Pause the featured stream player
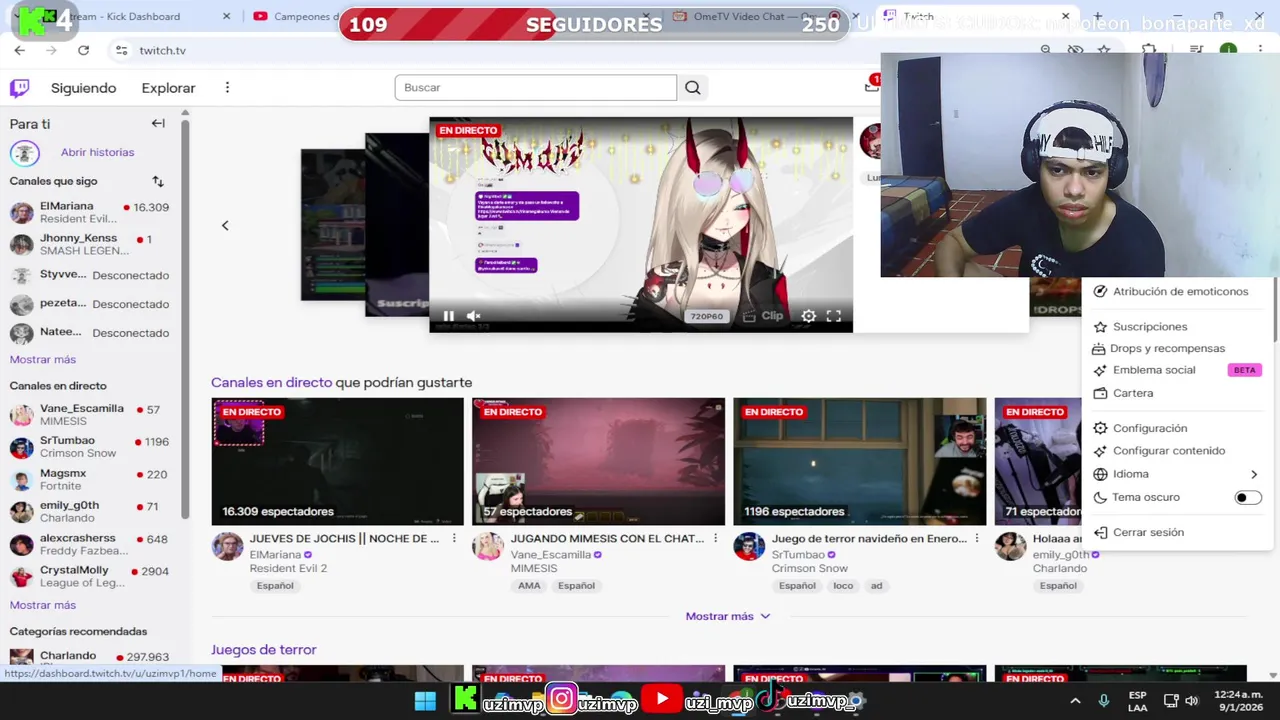The height and width of the screenshot is (720, 1280). (449, 316)
